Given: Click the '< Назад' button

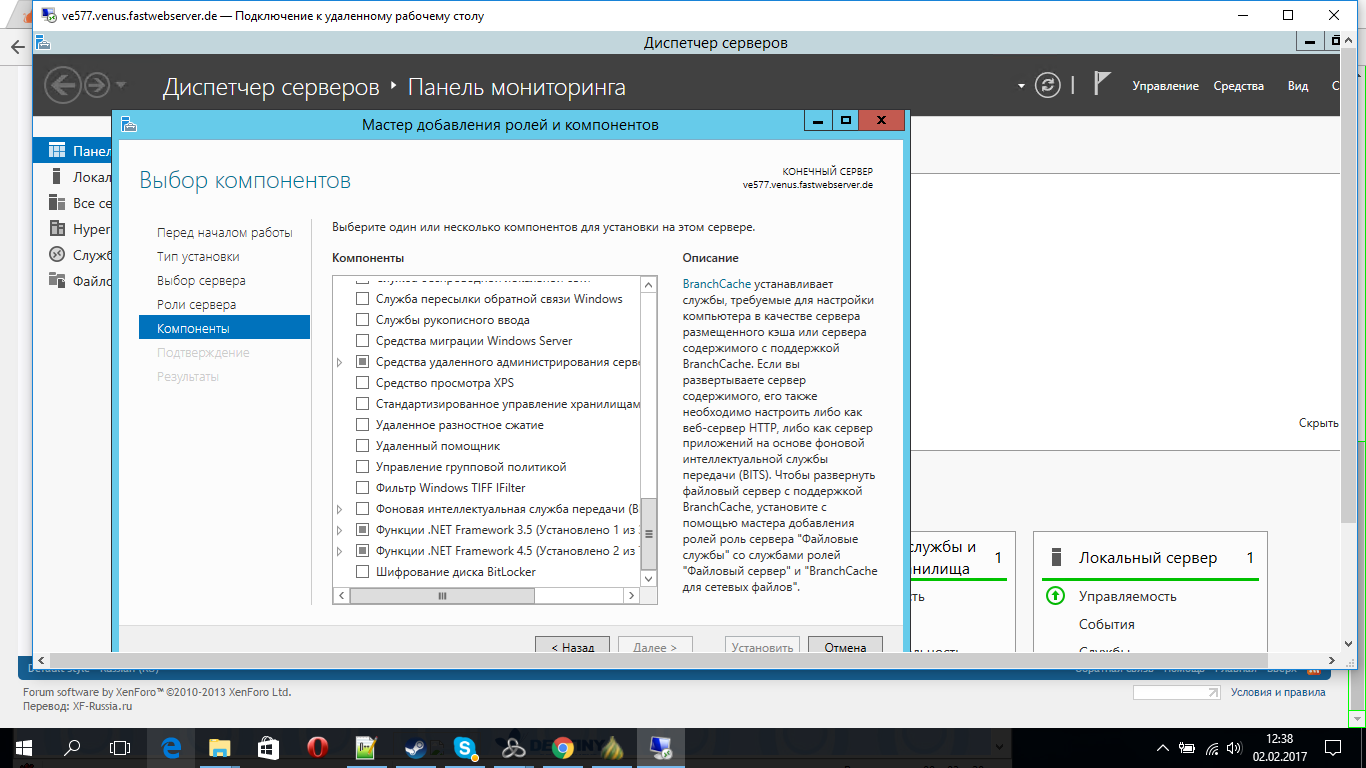Looking at the screenshot, I should coord(573,646).
